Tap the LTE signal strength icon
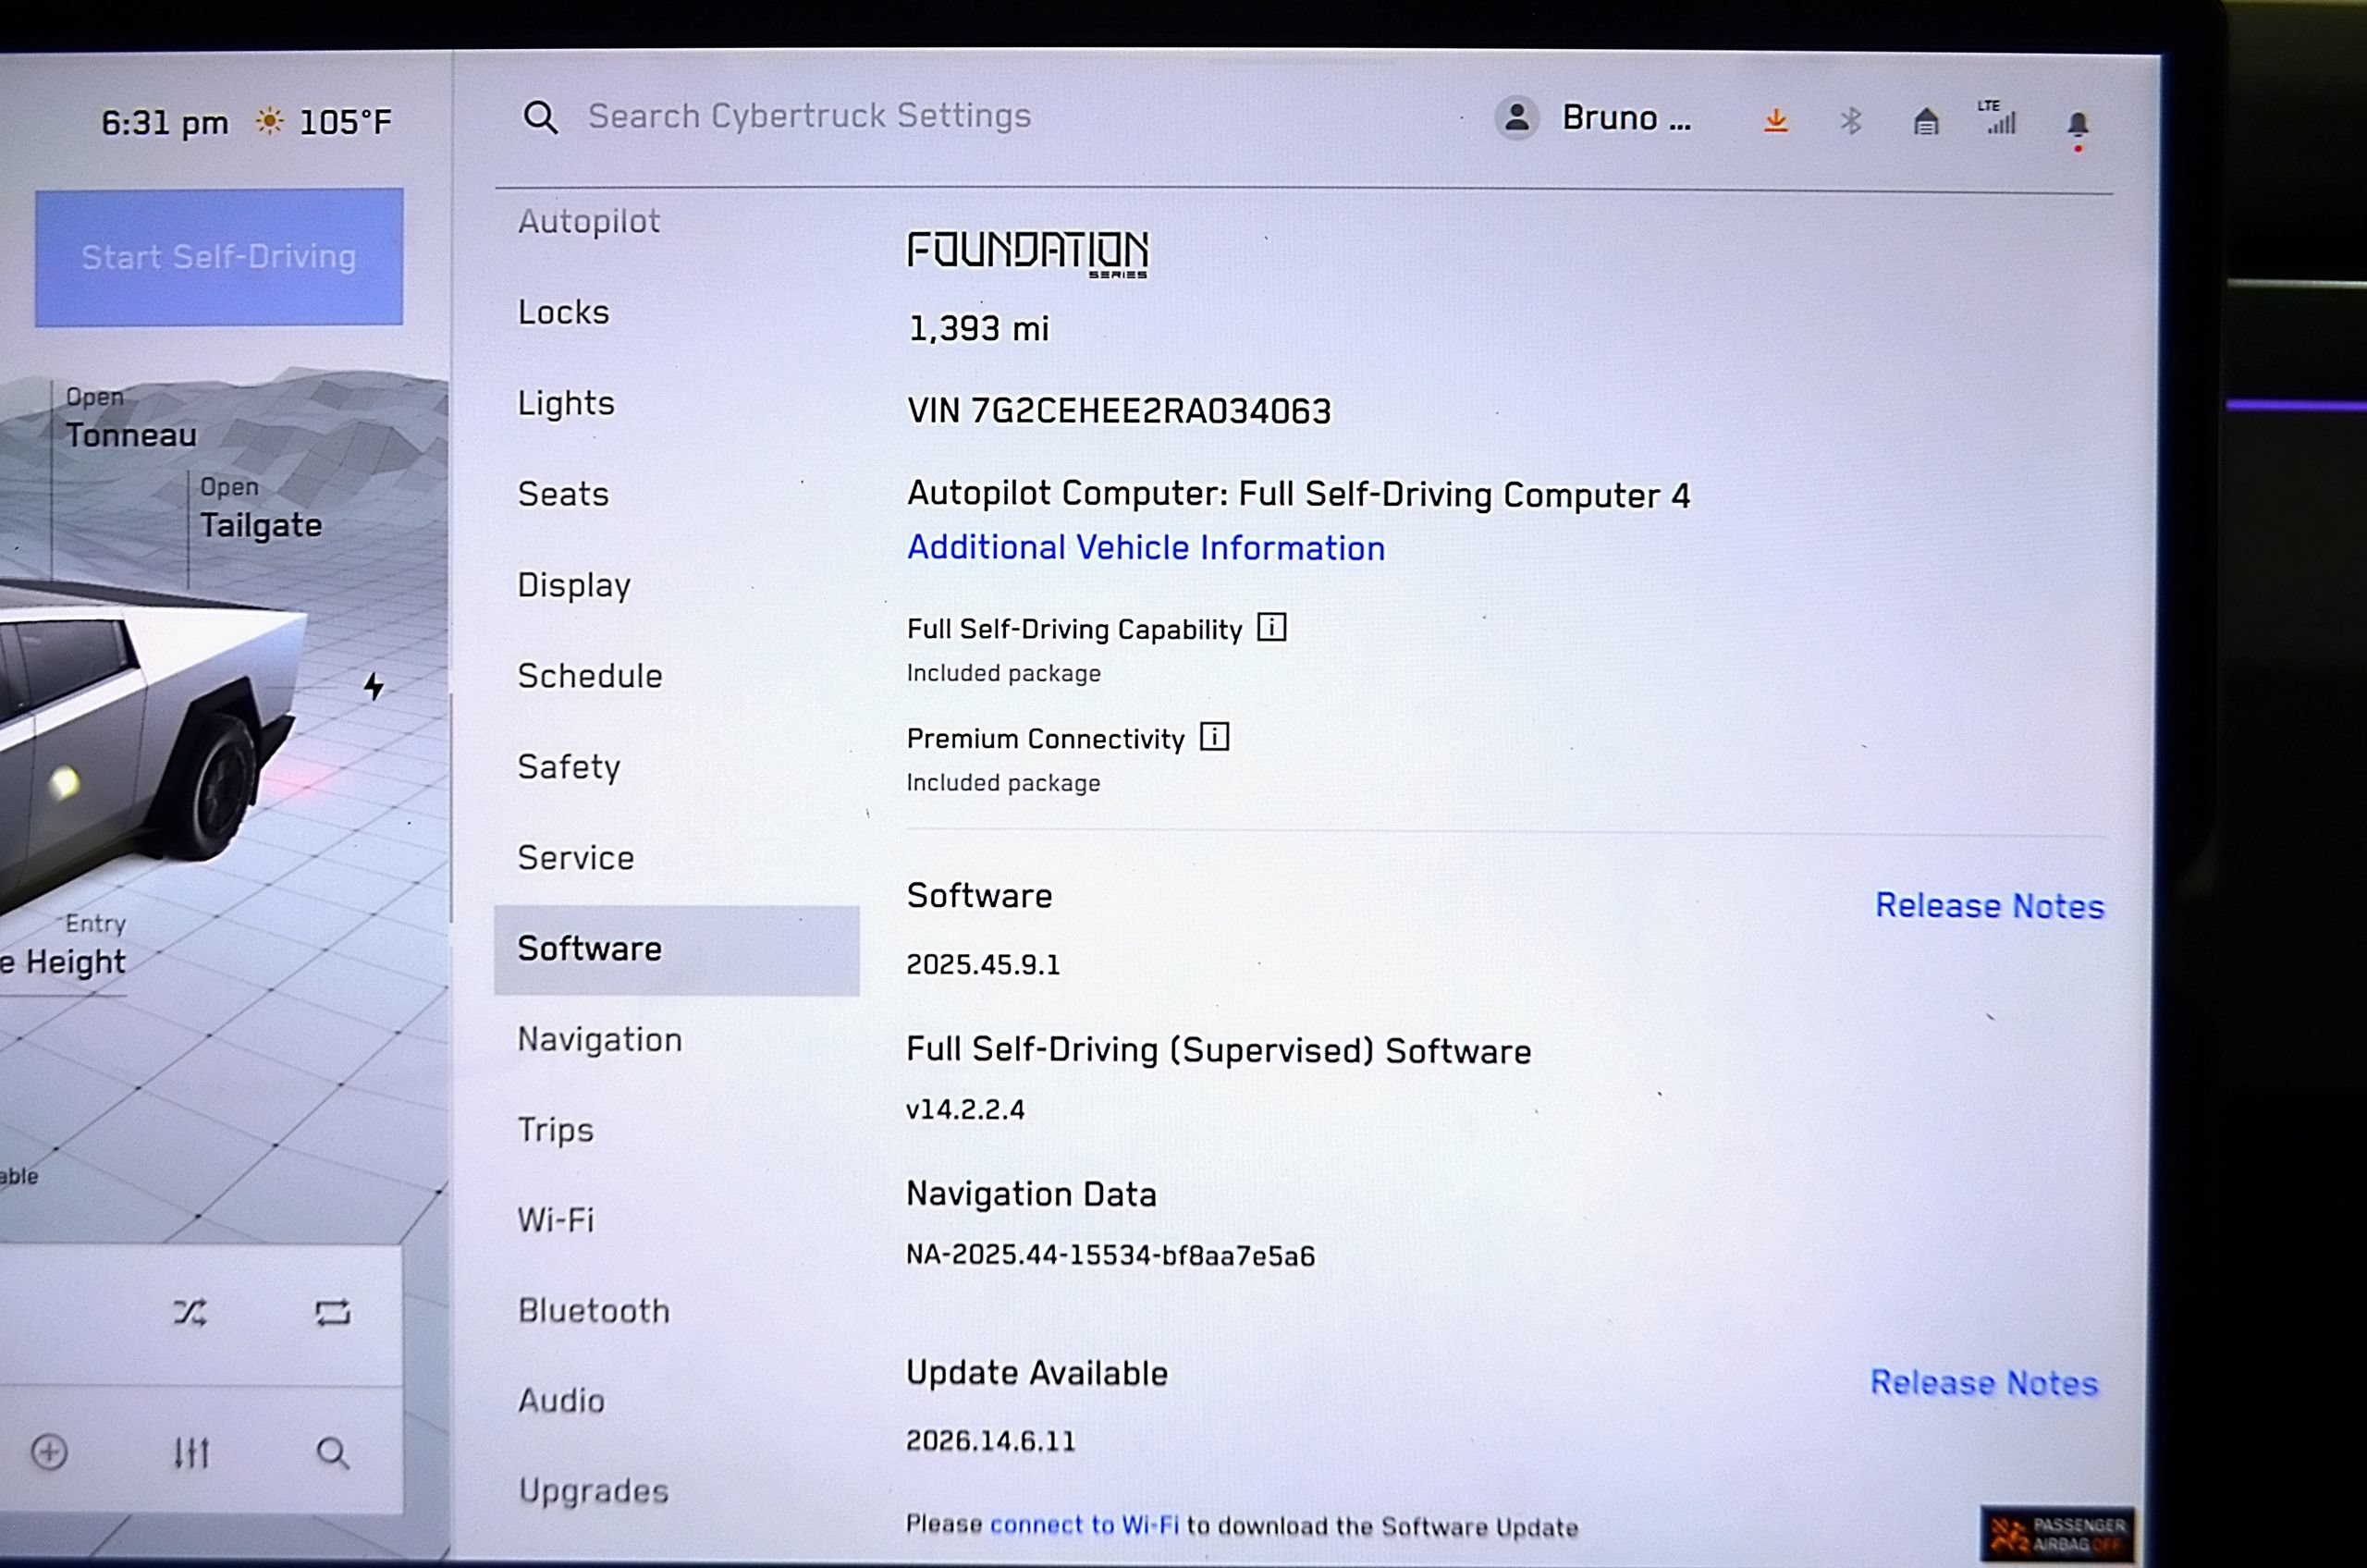The width and height of the screenshot is (2367, 1568). [x=1998, y=117]
